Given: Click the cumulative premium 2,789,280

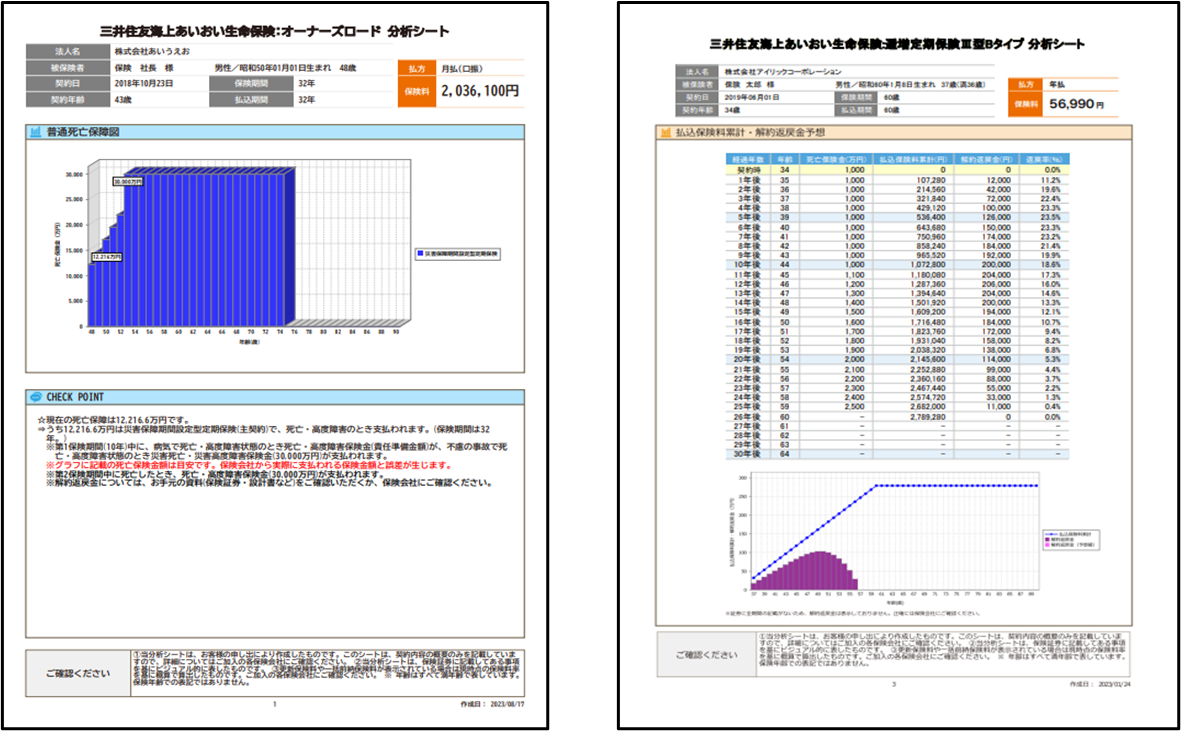Looking at the screenshot, I should click(x=929, y=416).
